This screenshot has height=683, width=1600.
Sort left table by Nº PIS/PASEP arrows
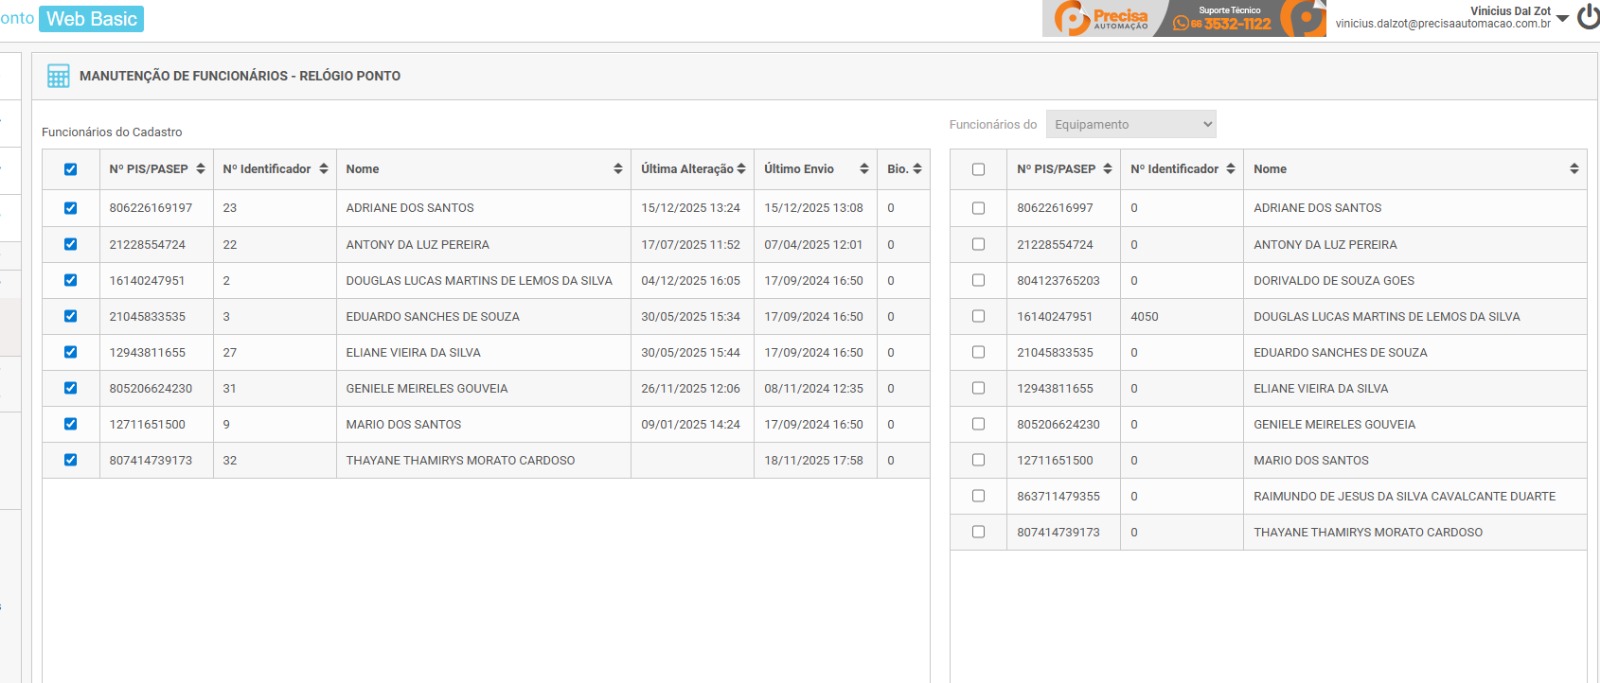[201, 169]
